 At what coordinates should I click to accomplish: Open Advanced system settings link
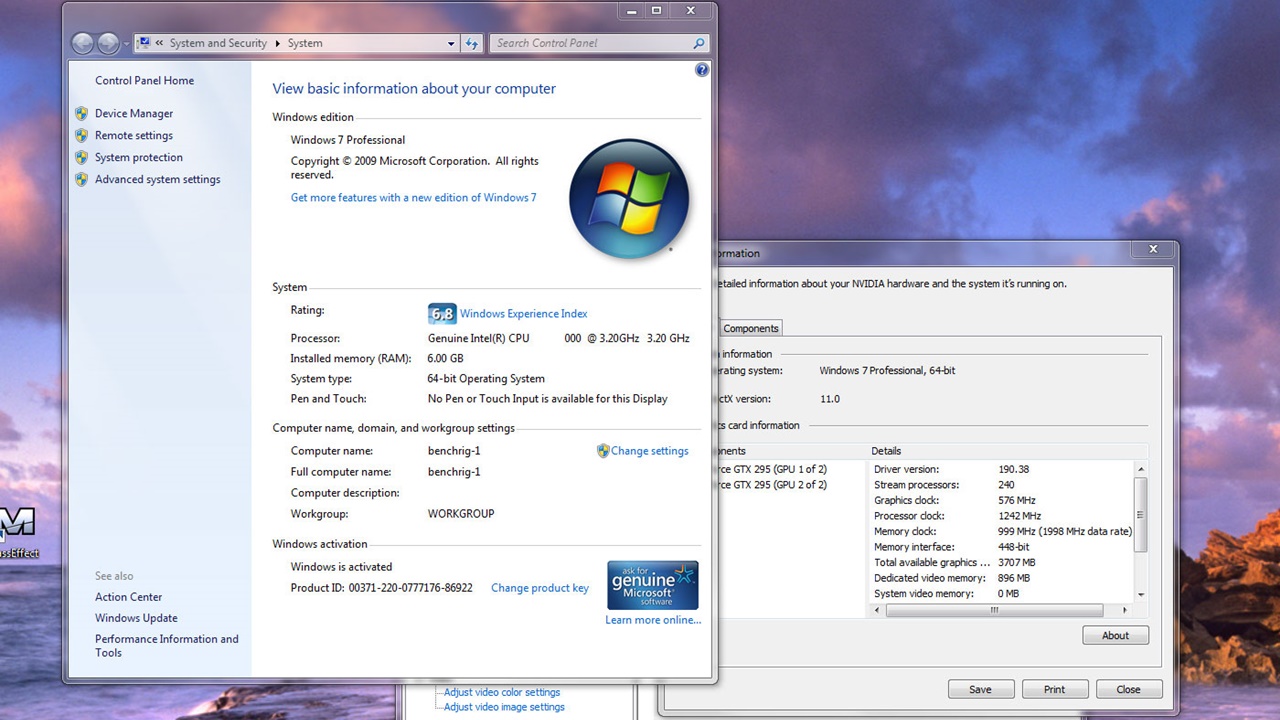[157, 180]
